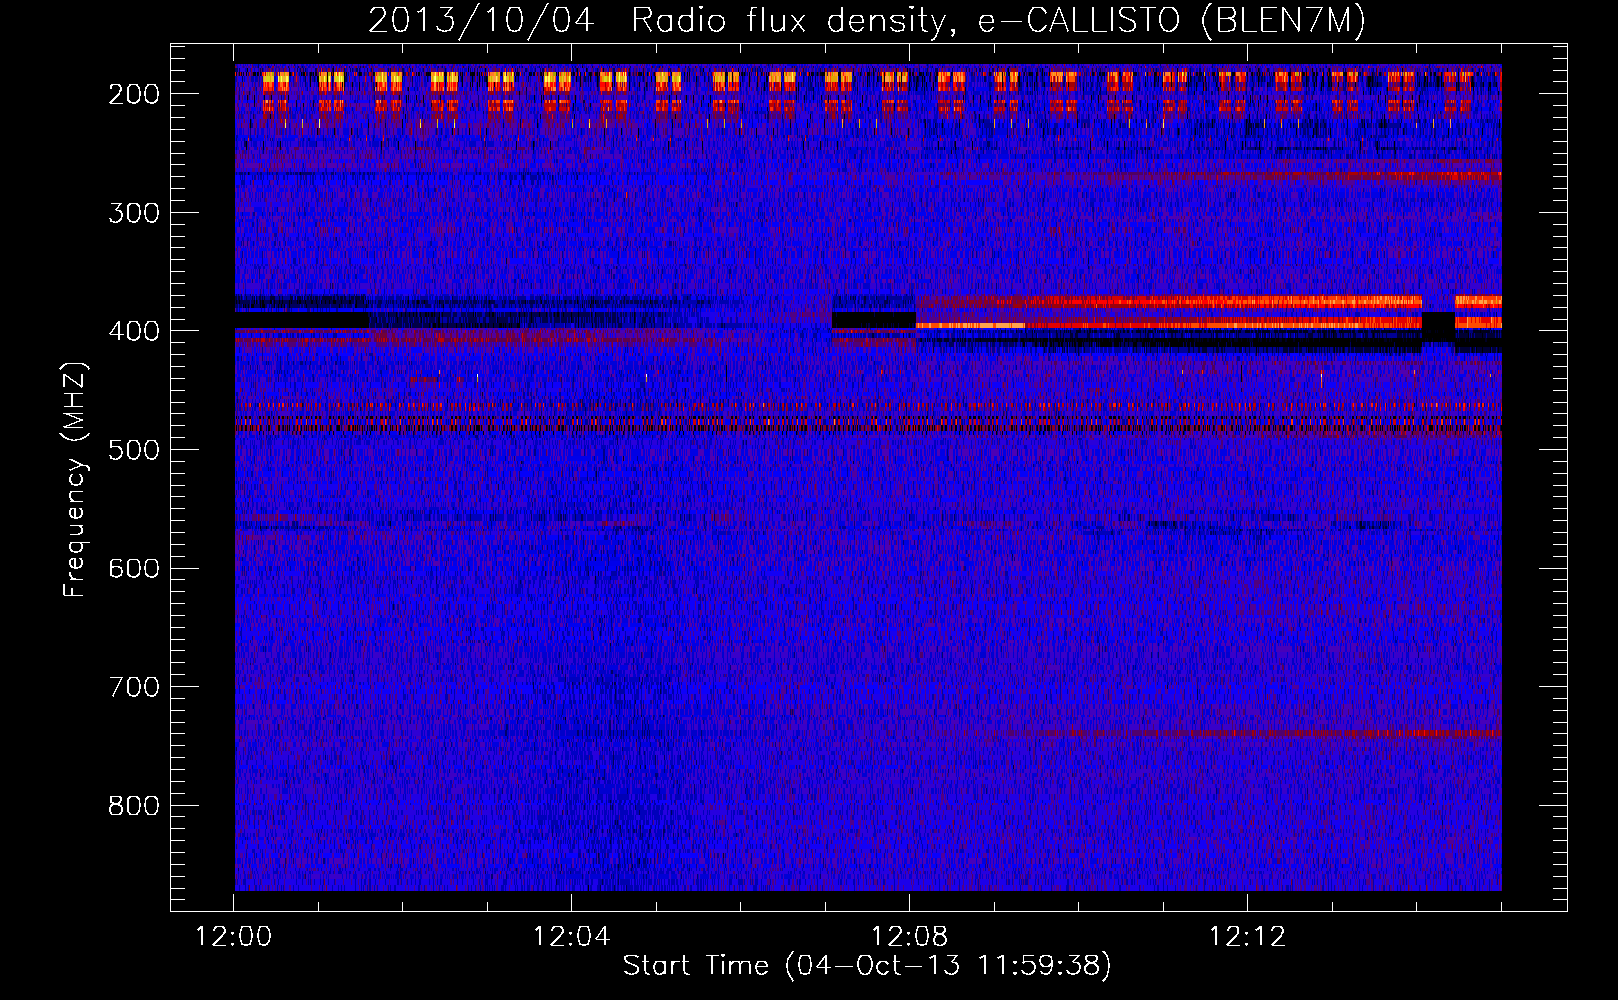Click the plot title '2013/10/04 Radio flux density'
This screenshot has width=1618, height=1000.
tap(867, 20)
